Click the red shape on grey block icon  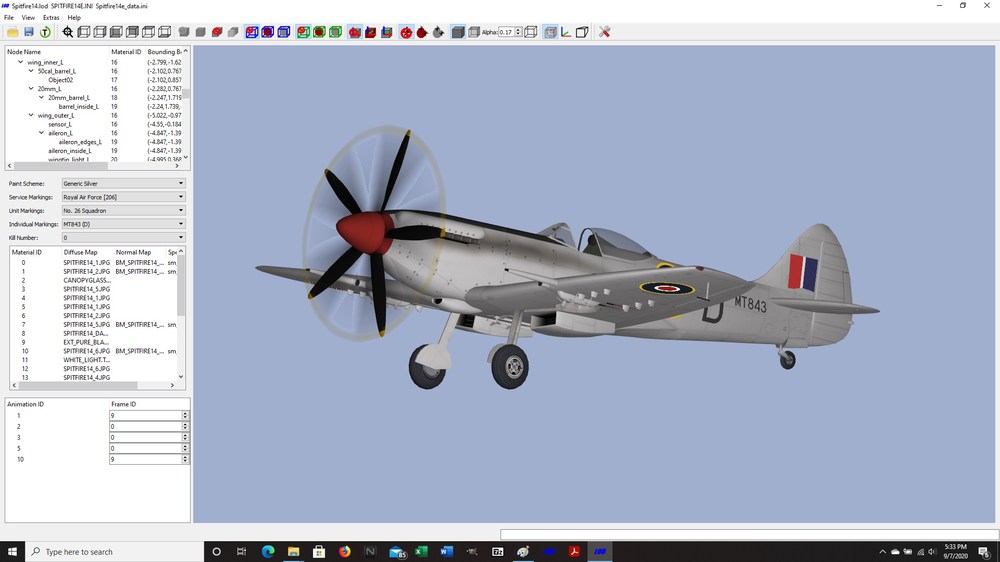pyautogui.click(x=355, y=32)
